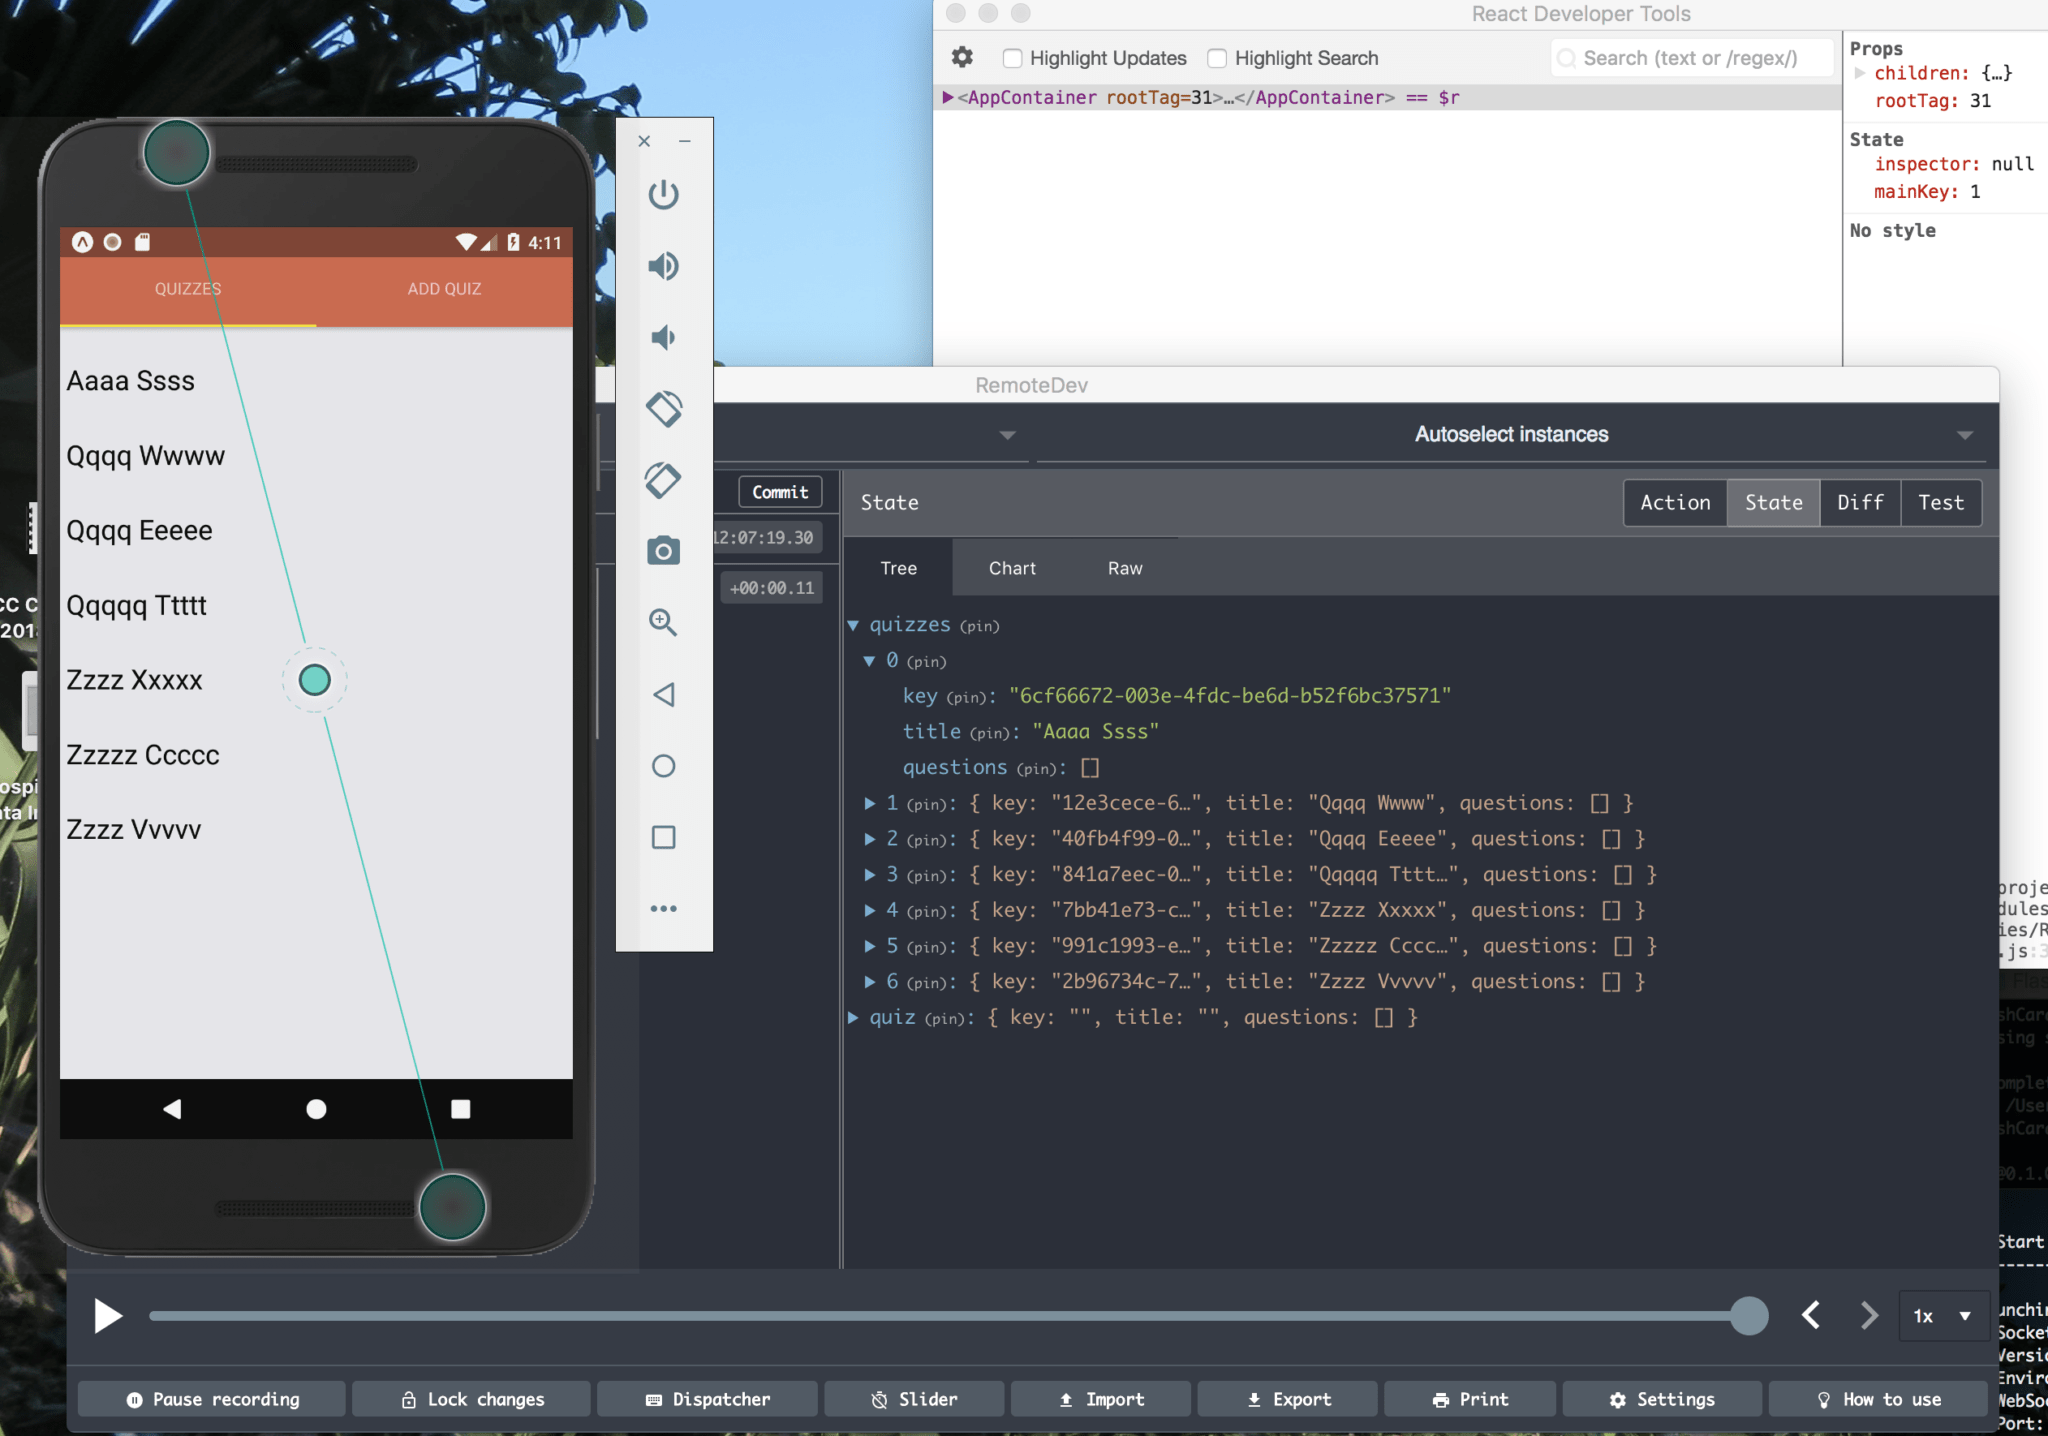Viewport: 2048px width, 1436px height.
Task: Click the emulator power button icon
Action: point(664,194)
